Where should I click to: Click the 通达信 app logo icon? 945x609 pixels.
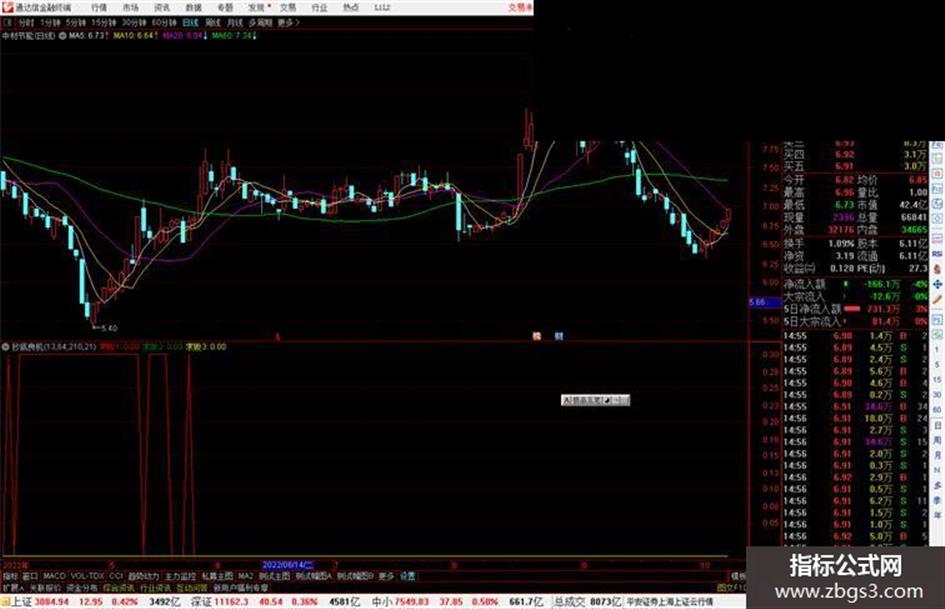tap(7, 7)
